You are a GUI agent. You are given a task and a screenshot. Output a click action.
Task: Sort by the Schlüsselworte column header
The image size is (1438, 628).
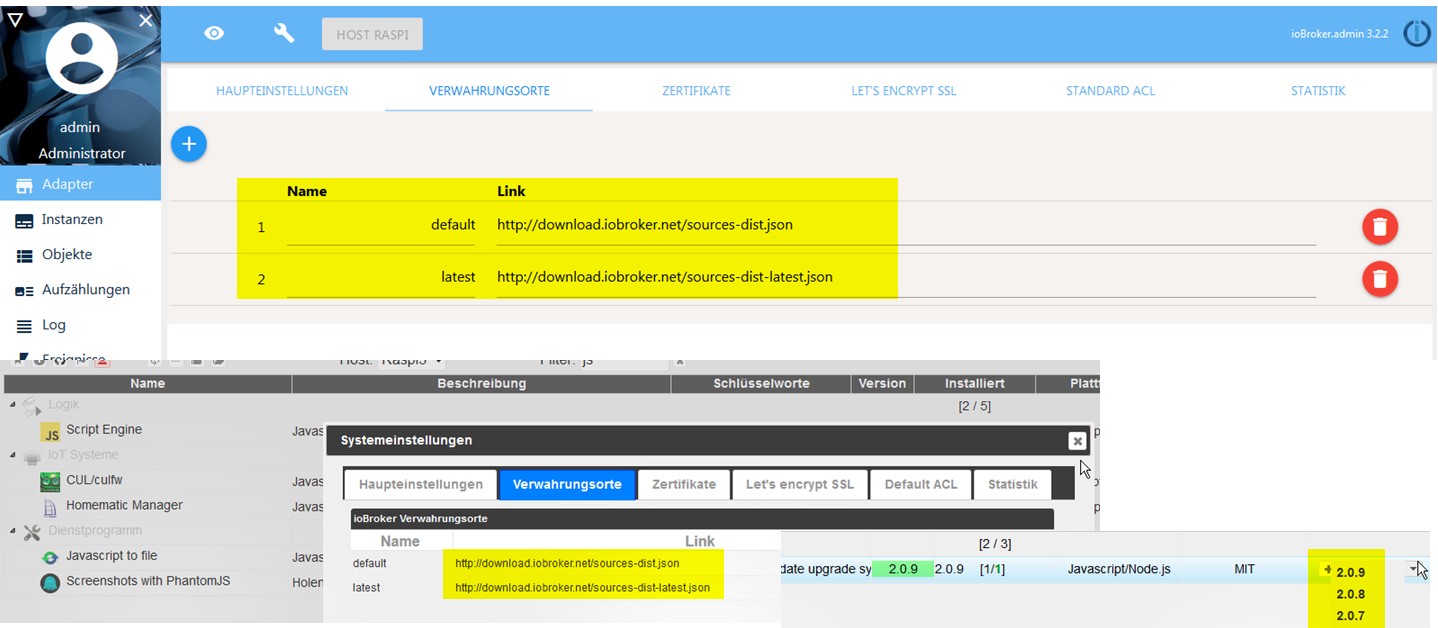761,383
